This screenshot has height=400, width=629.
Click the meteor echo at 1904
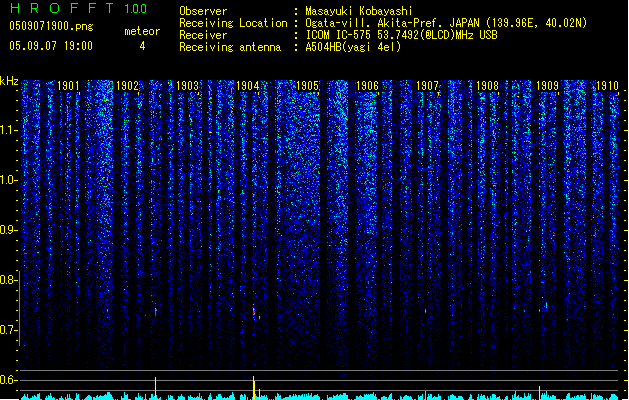[254, 313]
